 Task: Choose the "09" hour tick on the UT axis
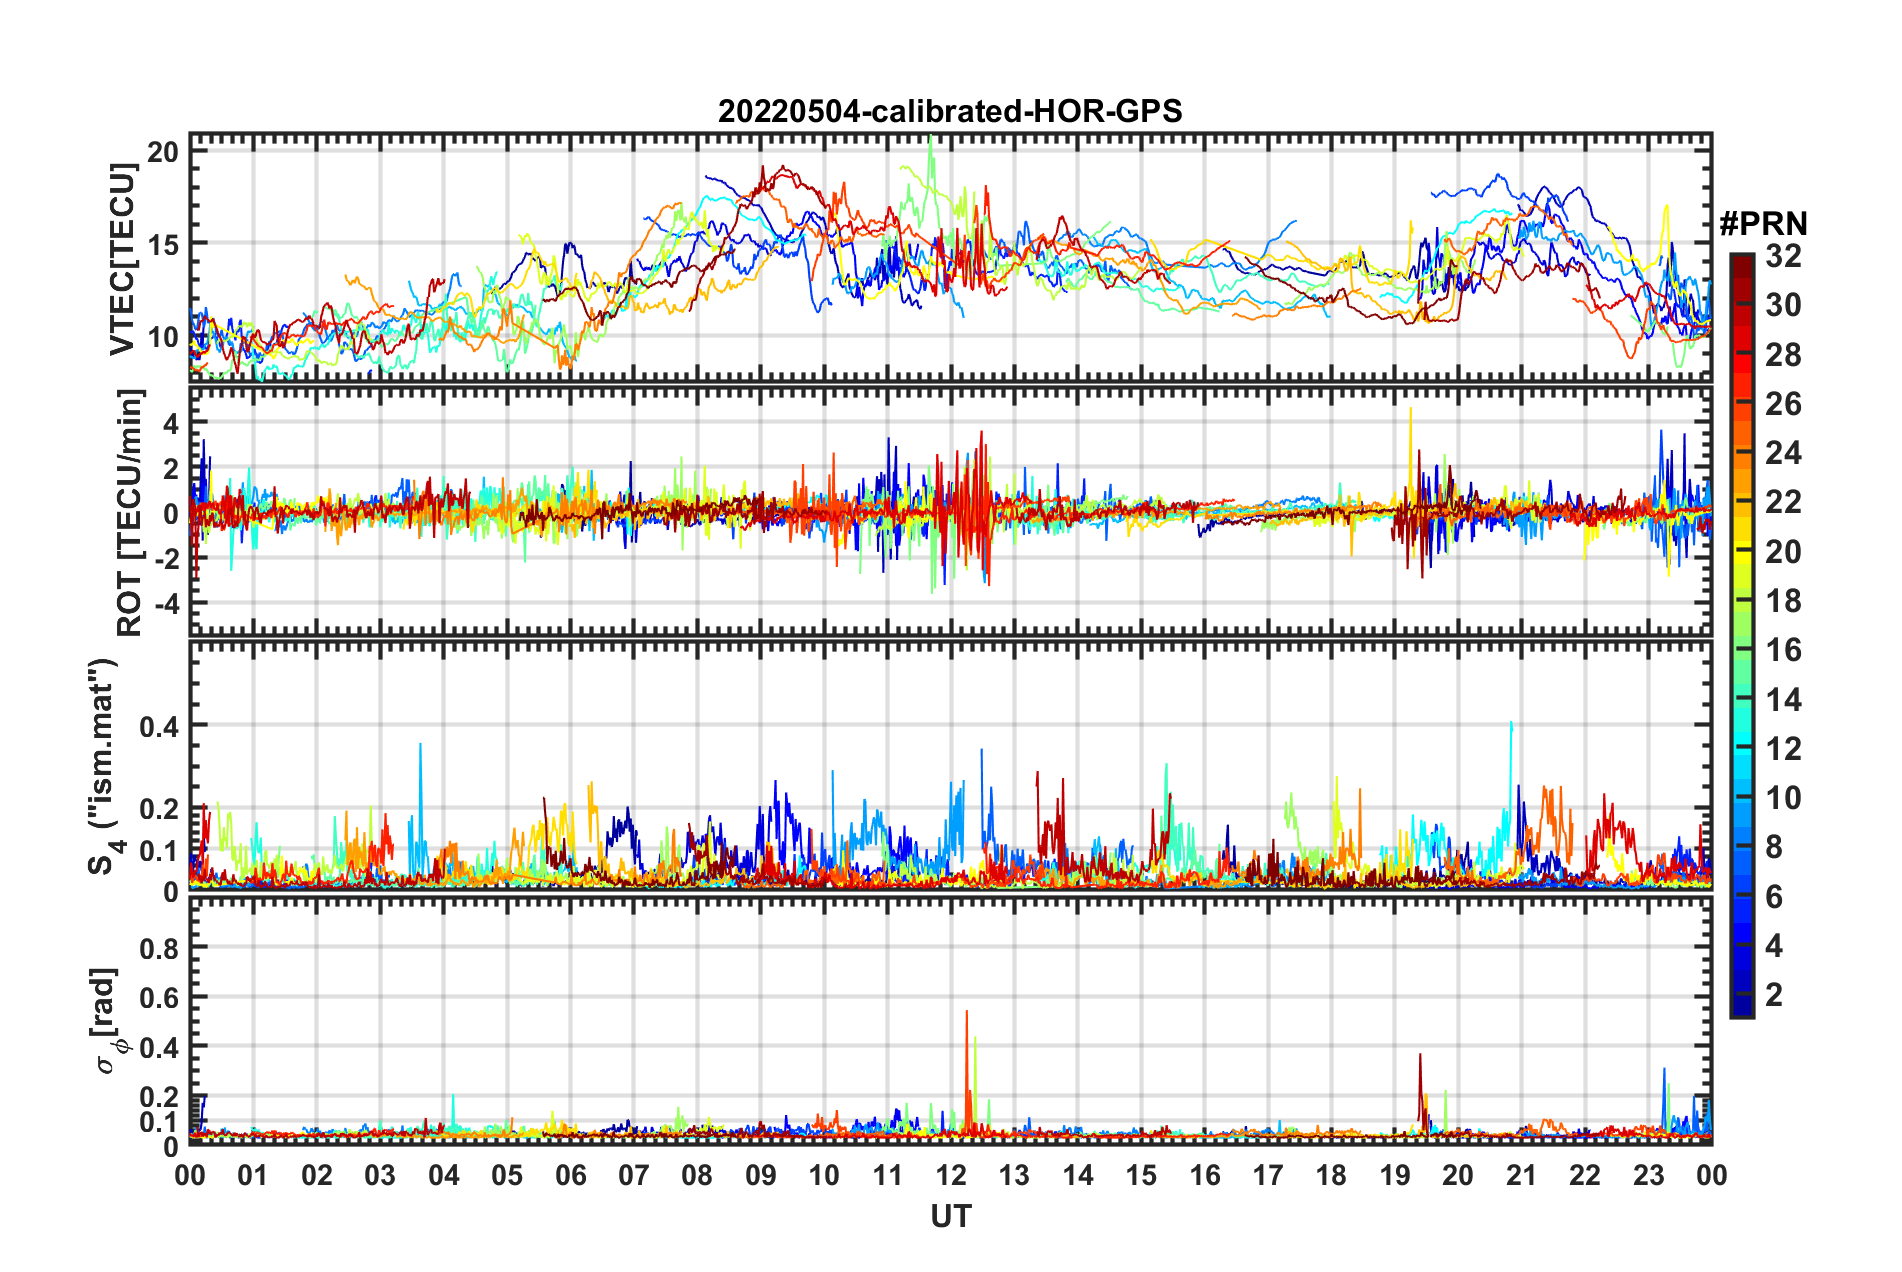[761, 1175]
